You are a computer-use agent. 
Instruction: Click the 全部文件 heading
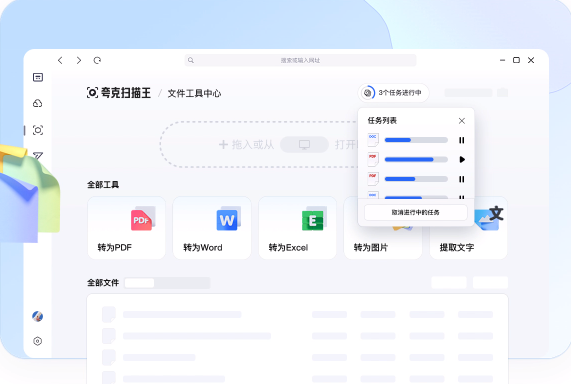click(x=103, y=283)
